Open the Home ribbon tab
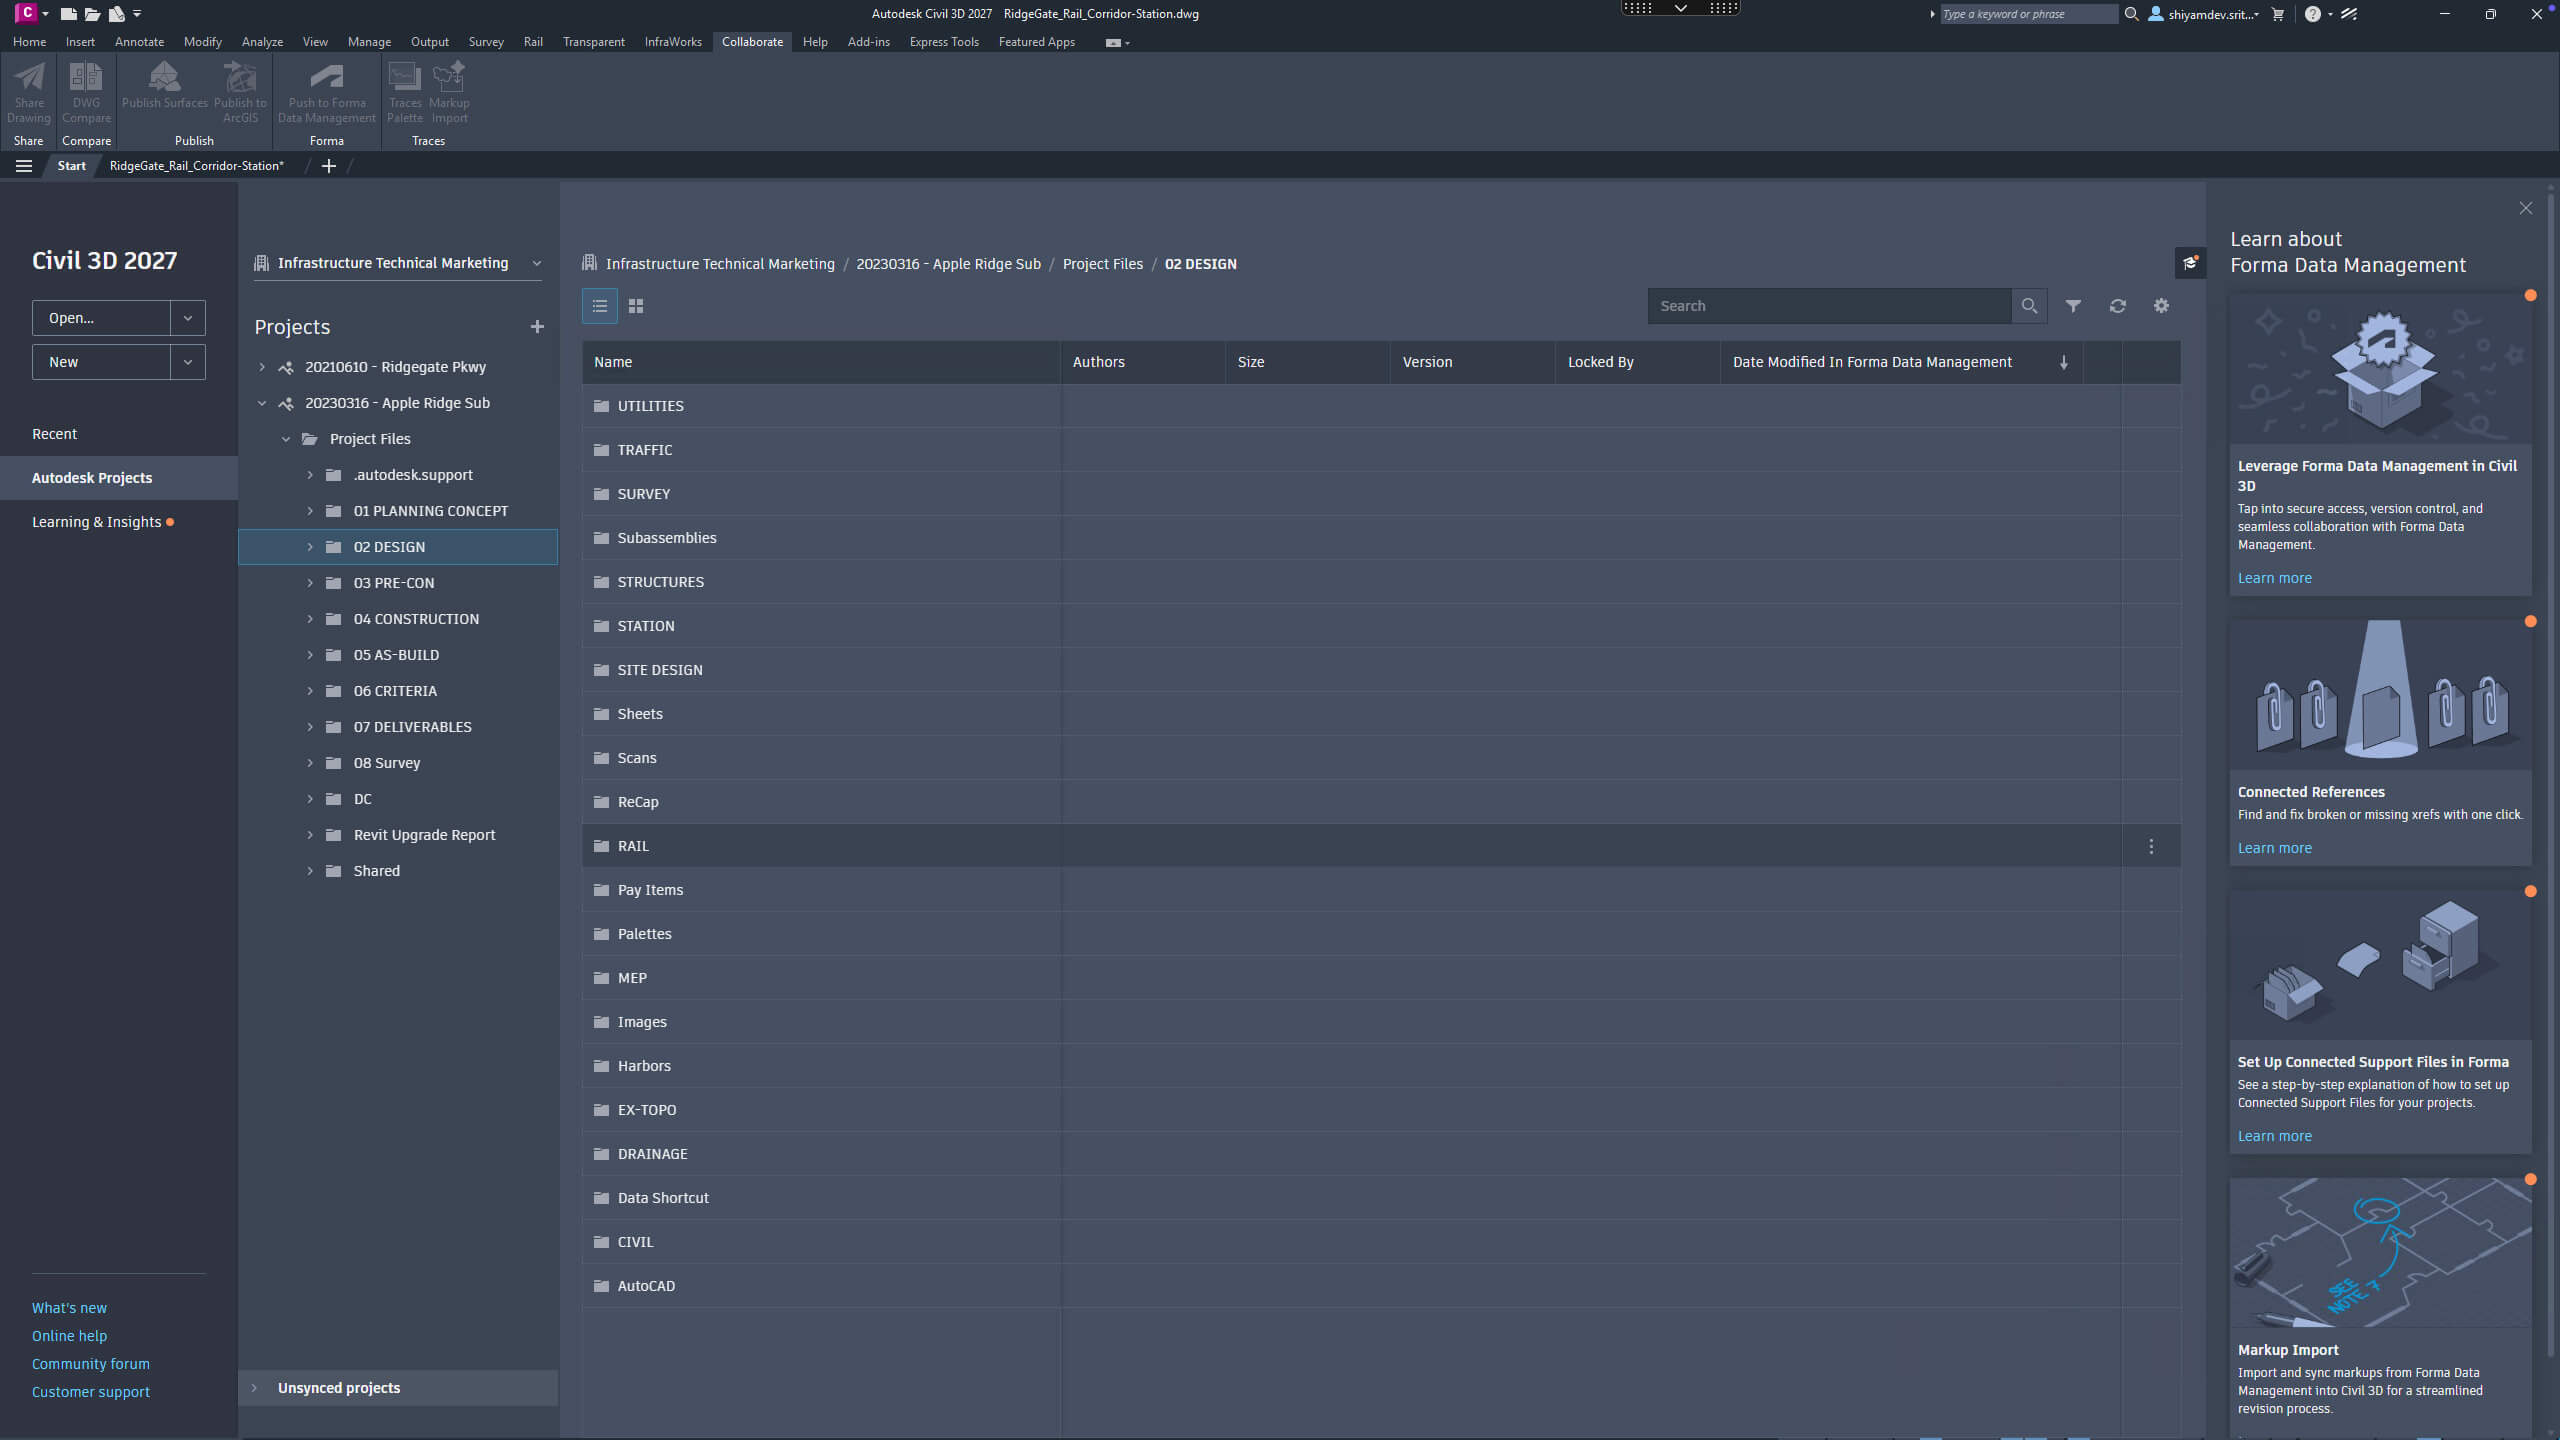 click(29, 42)
